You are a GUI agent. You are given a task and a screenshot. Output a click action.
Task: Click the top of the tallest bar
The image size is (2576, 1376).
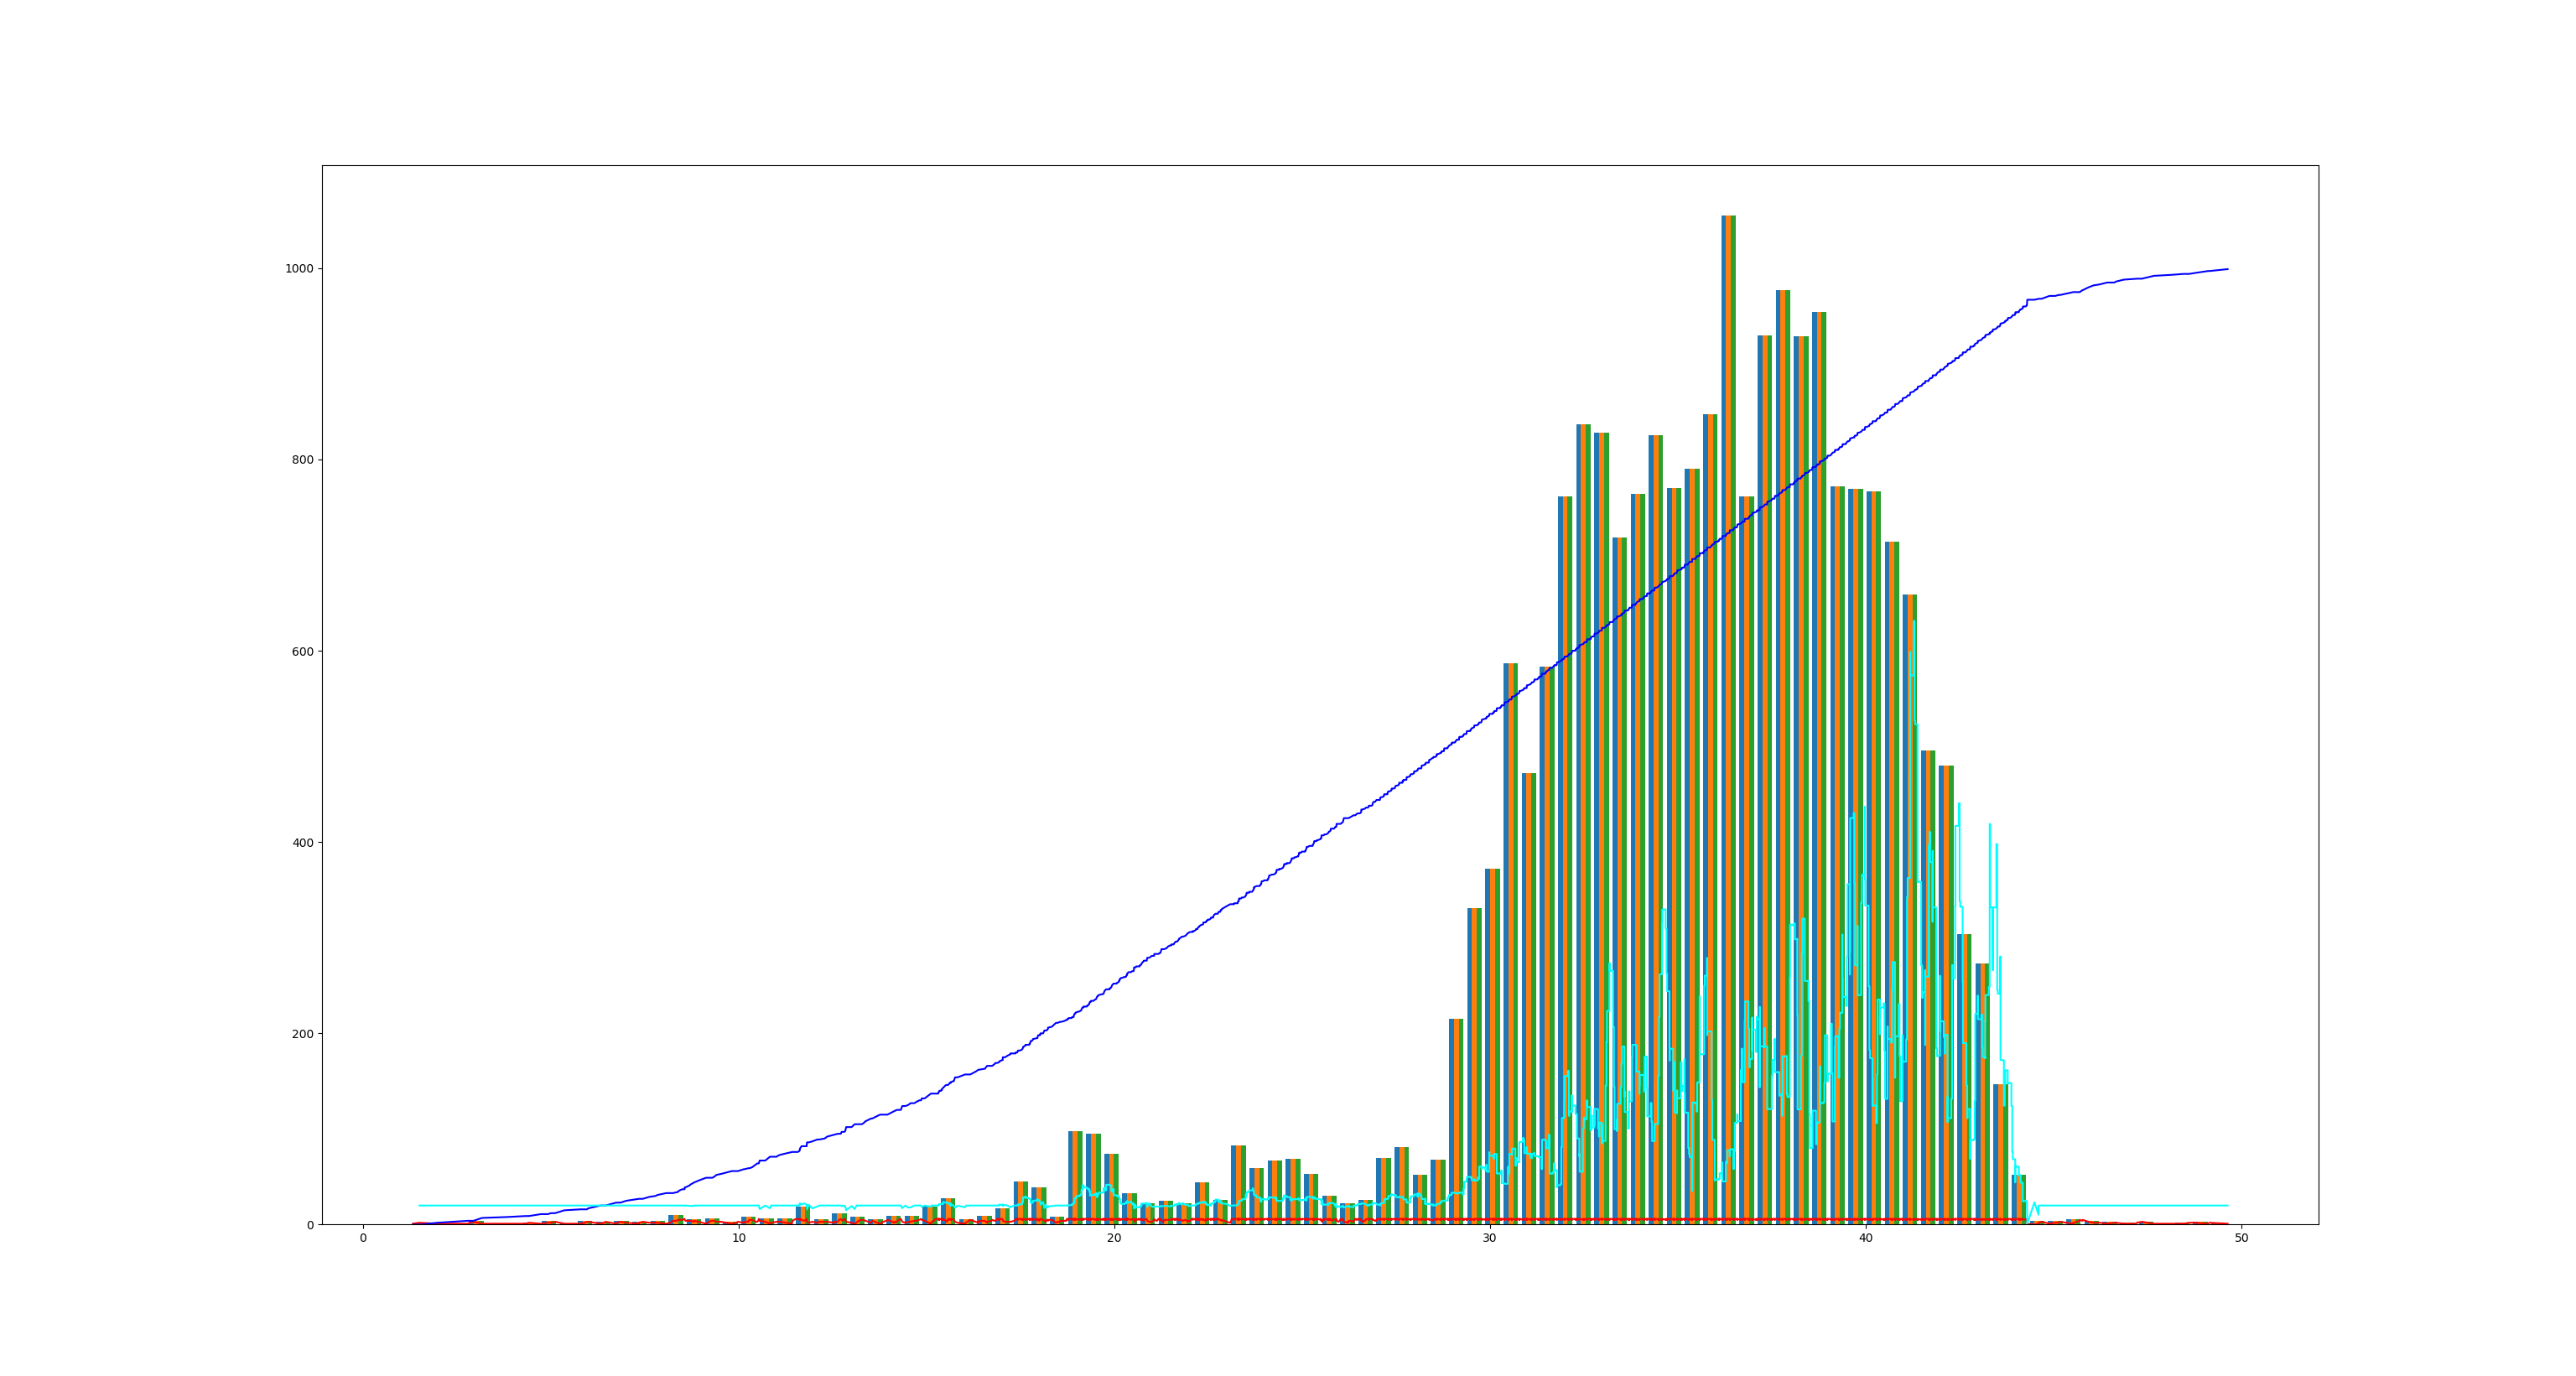pos(1728,217)
